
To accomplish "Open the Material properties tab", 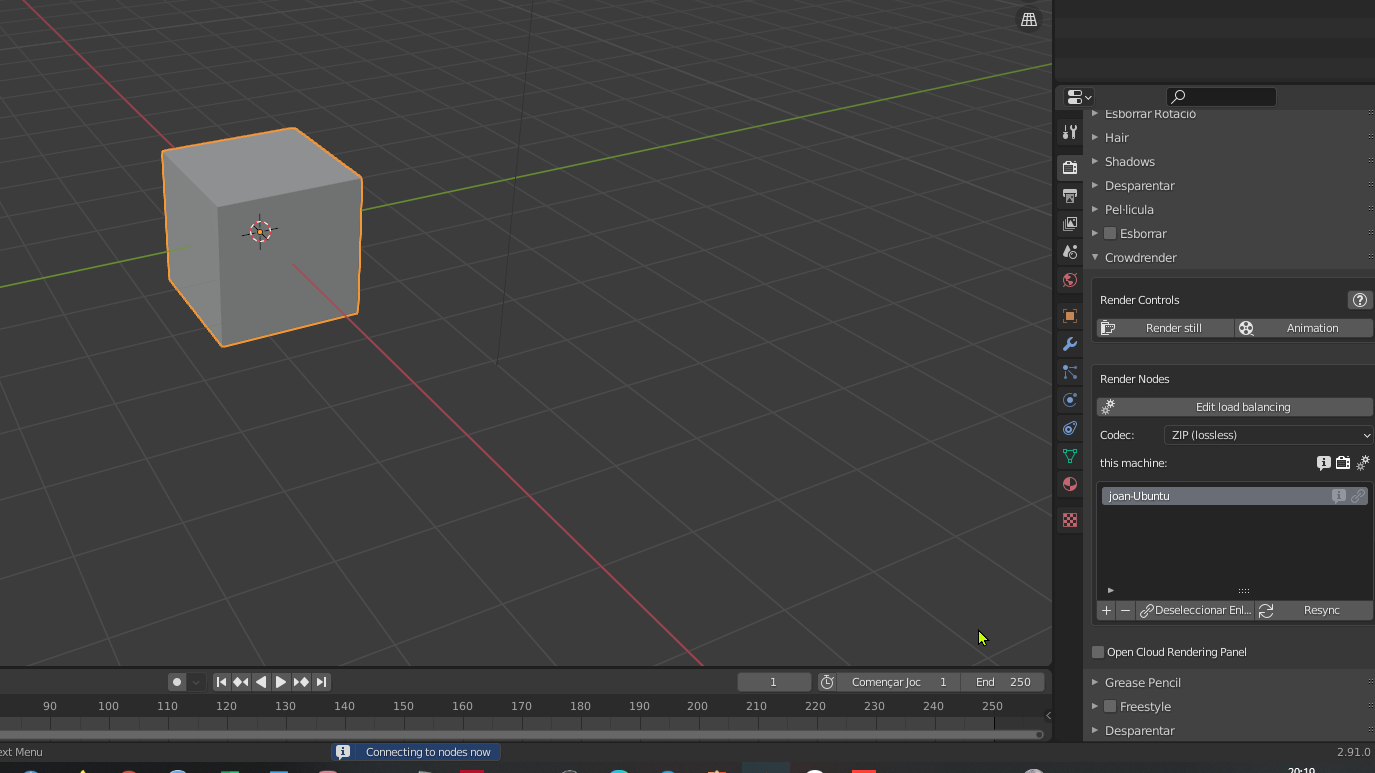I will click(x=1070, y=484).
